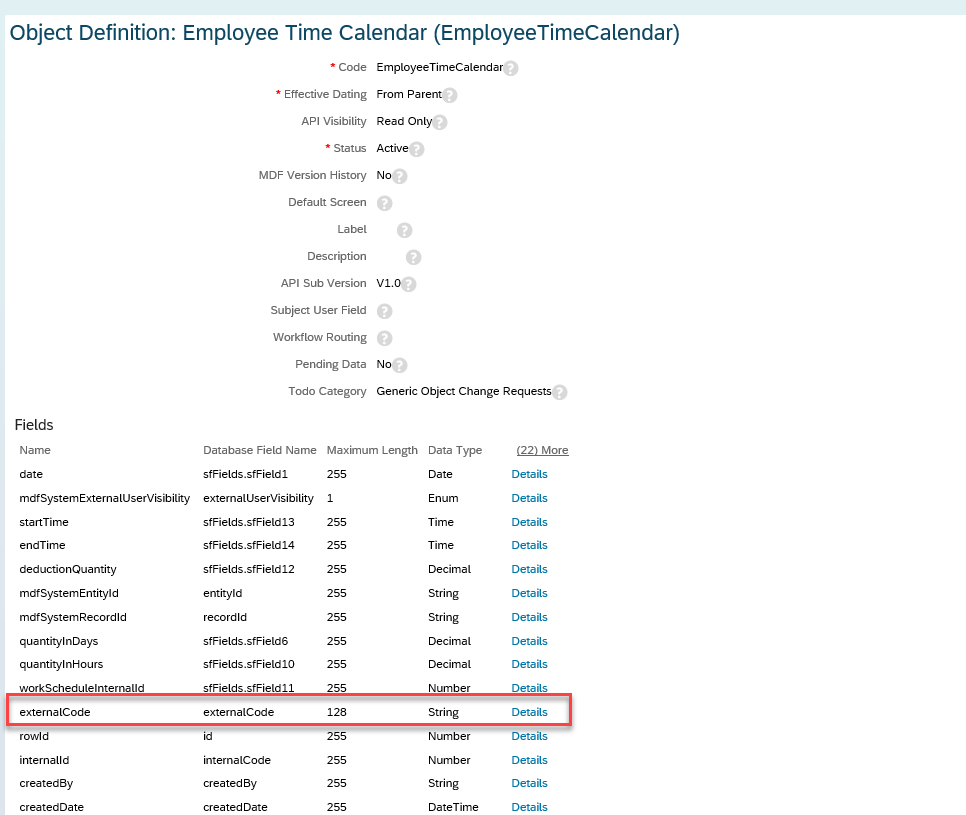Open Details for quantityInHours

(529, 664)
